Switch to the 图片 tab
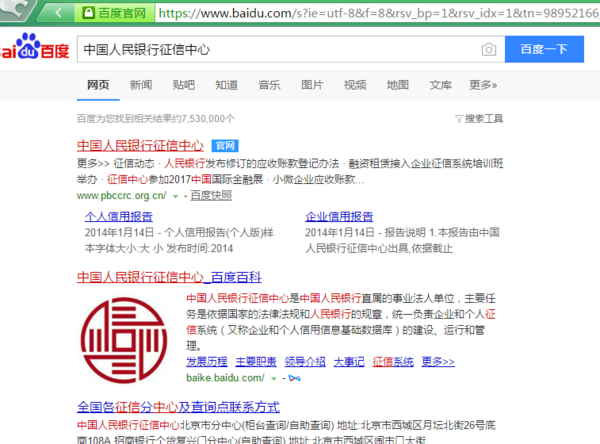 pos(312,85)
